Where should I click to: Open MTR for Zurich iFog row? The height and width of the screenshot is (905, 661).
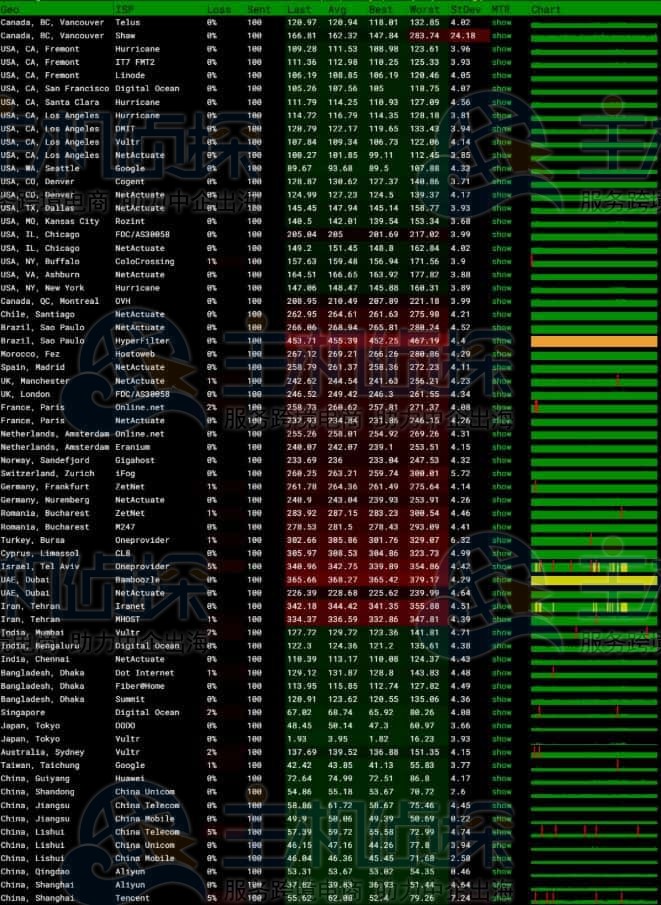coord(501,473)
